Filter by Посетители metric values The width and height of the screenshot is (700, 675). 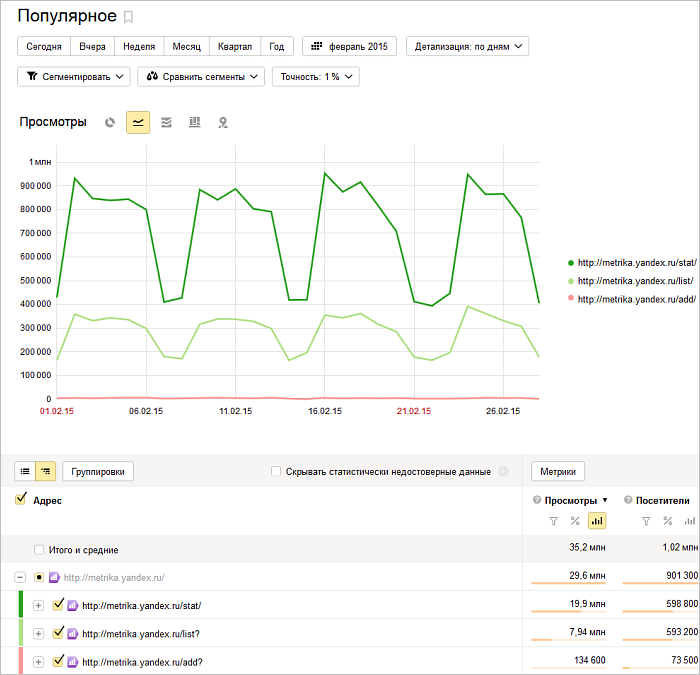(646, 521)
